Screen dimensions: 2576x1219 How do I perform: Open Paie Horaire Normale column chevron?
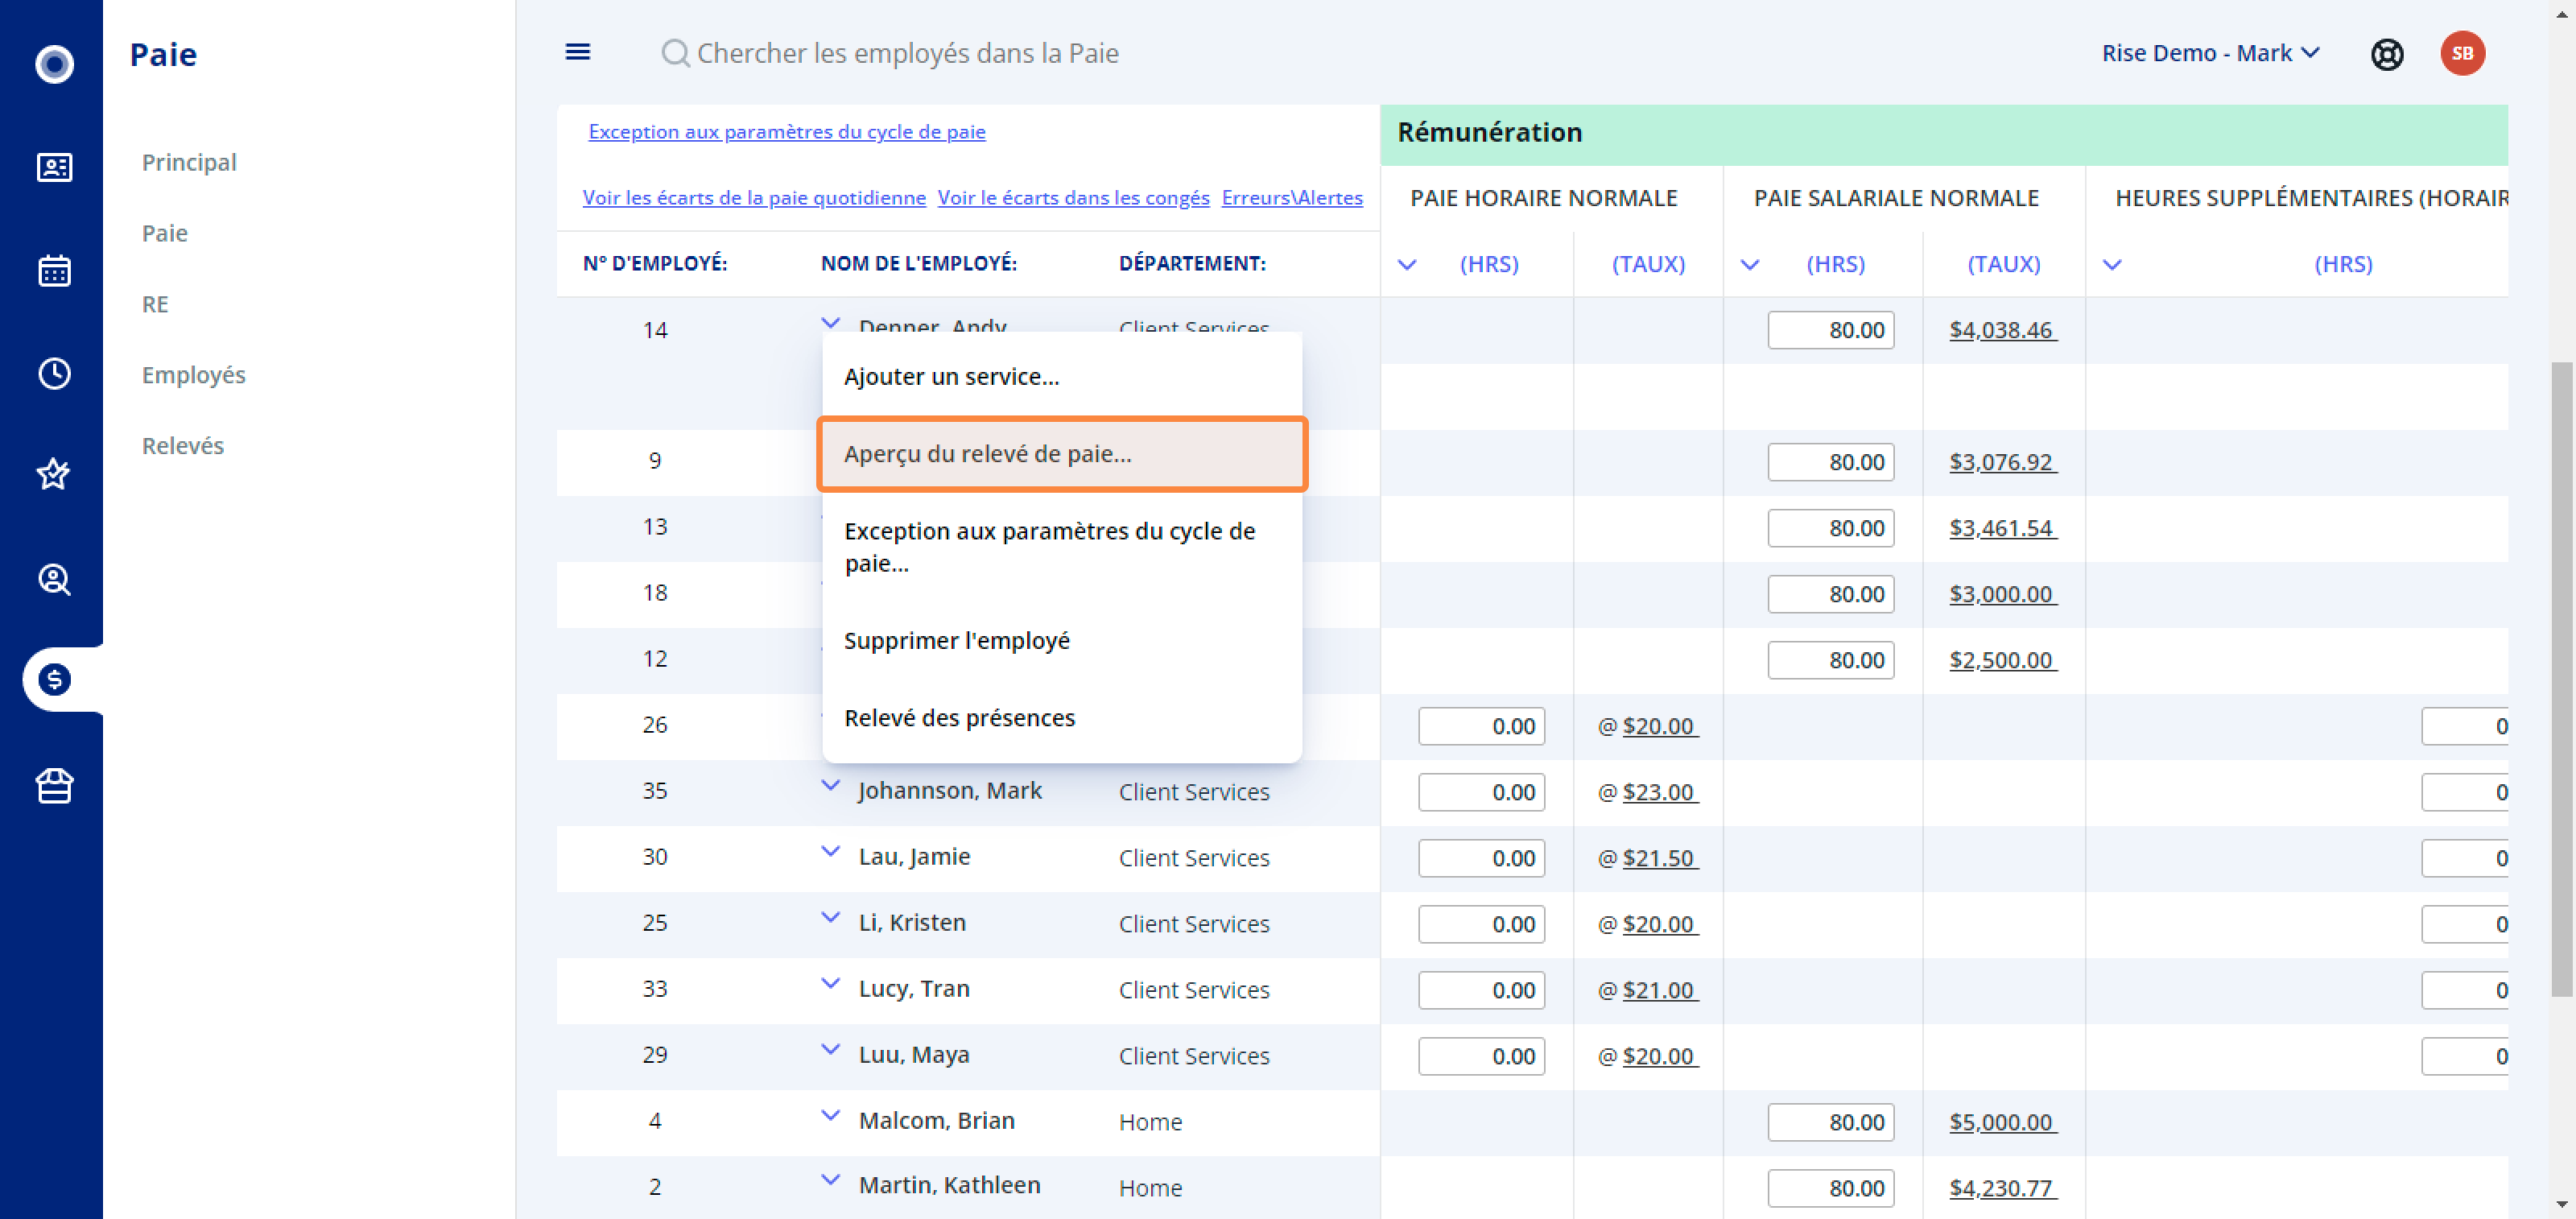click(1406, 265)
